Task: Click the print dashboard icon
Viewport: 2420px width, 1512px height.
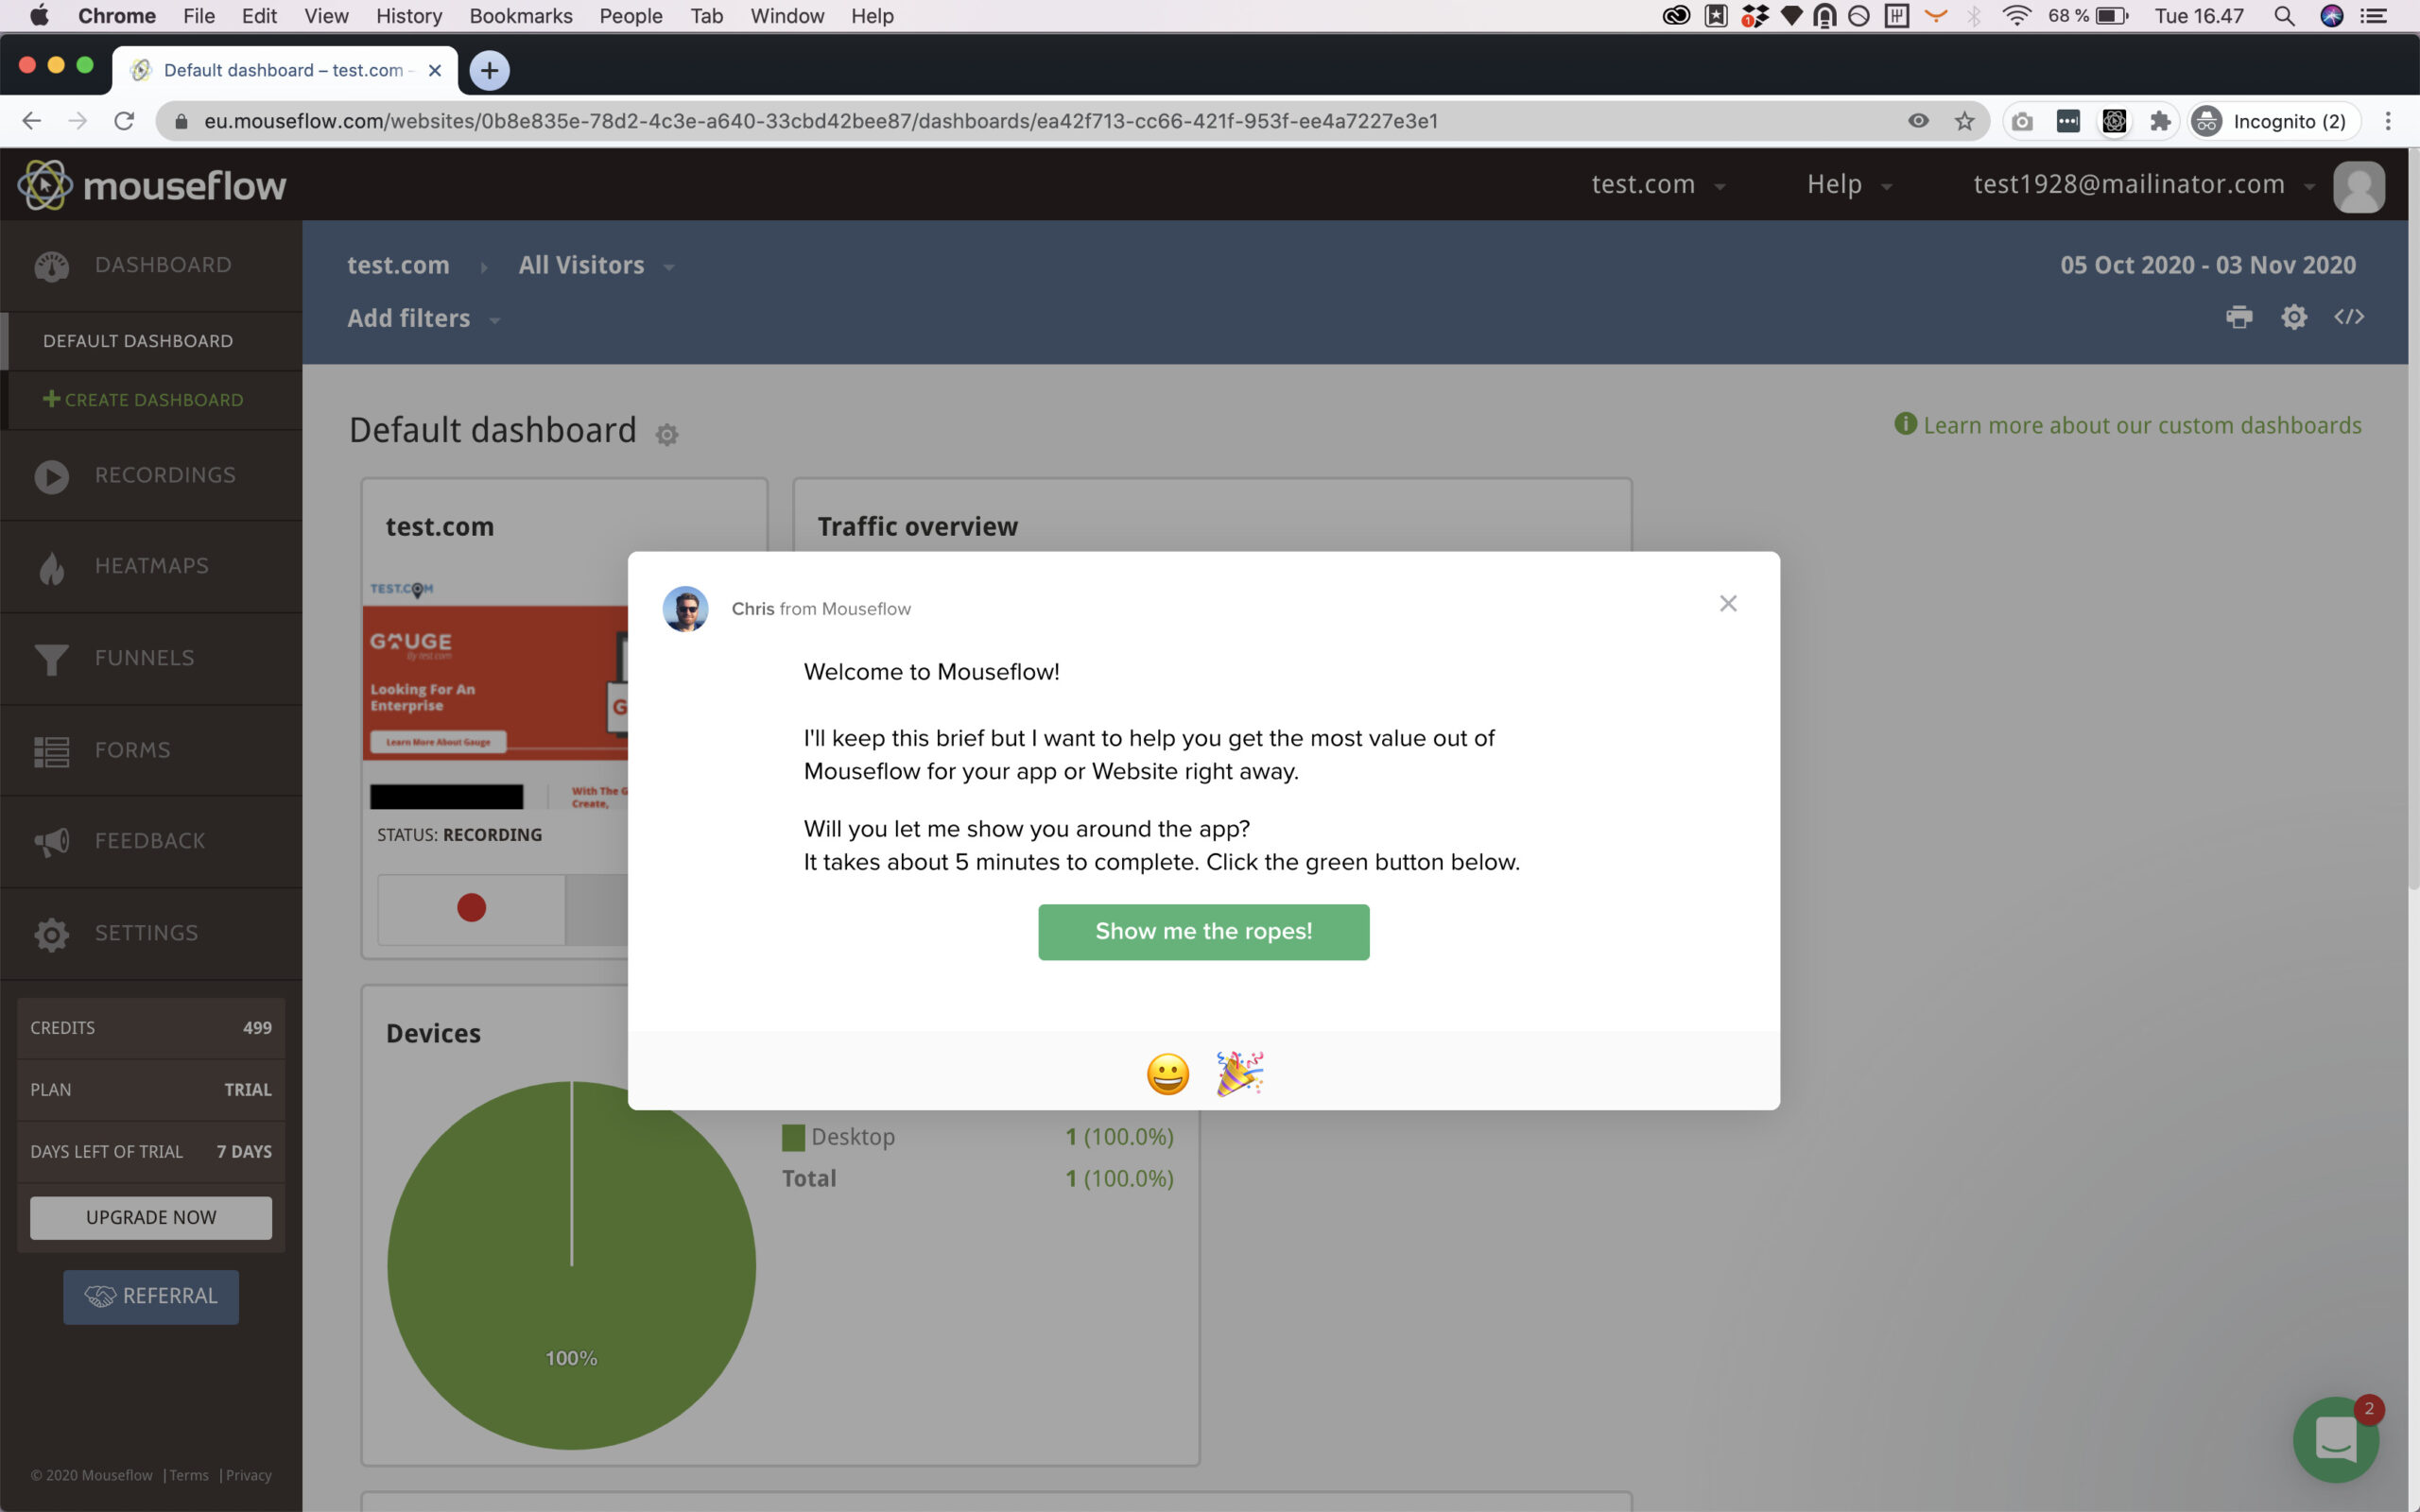Action: pos(2239,317)
